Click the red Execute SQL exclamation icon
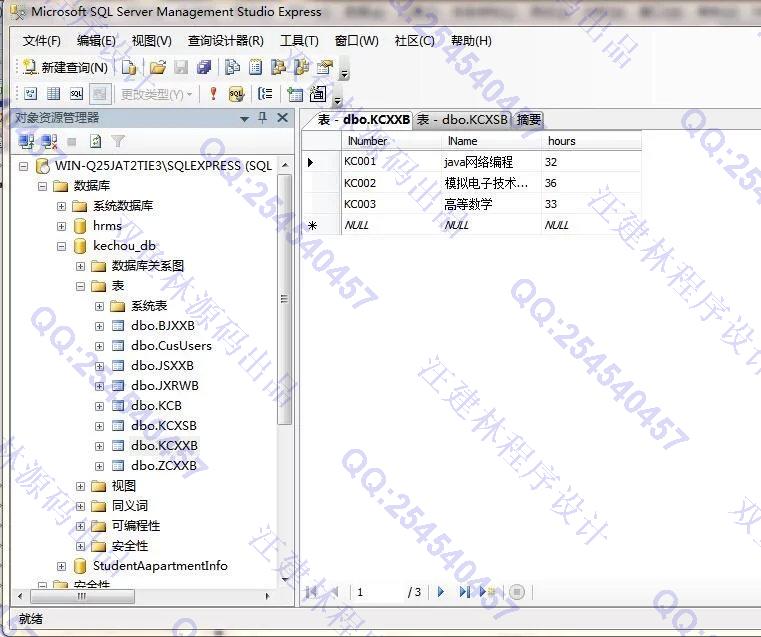The height and width of the screenshot is (637, 761). point(213,93)
